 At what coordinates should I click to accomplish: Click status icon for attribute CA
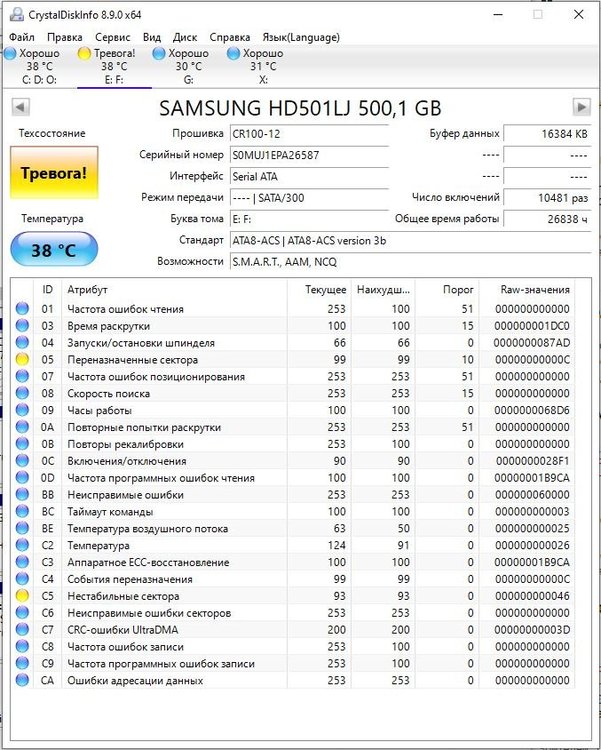tap(22, 680)
